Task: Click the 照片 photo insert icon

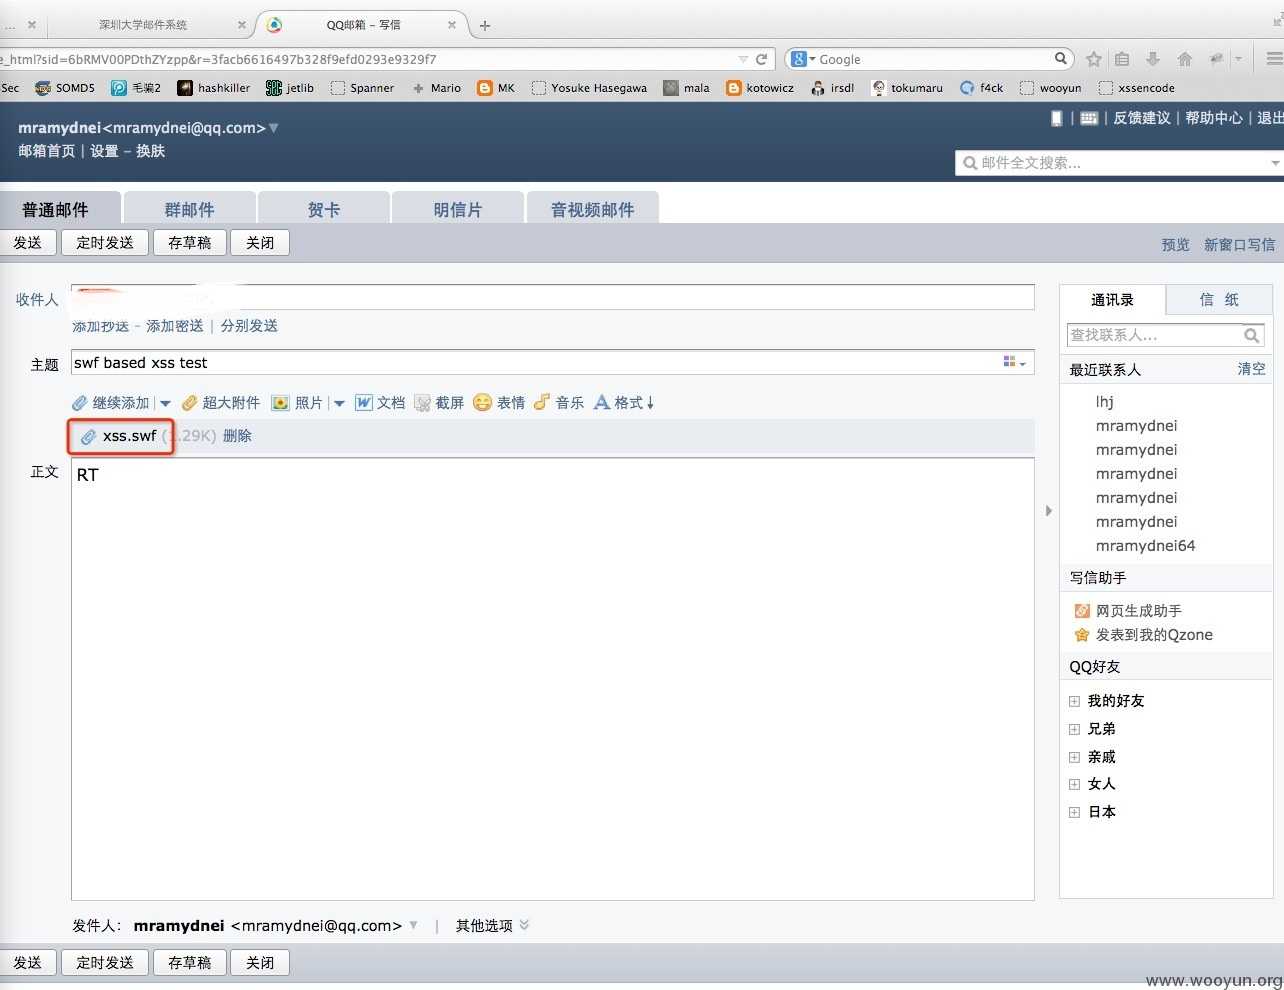Action: pyautogui.click(x=281, y=403)
